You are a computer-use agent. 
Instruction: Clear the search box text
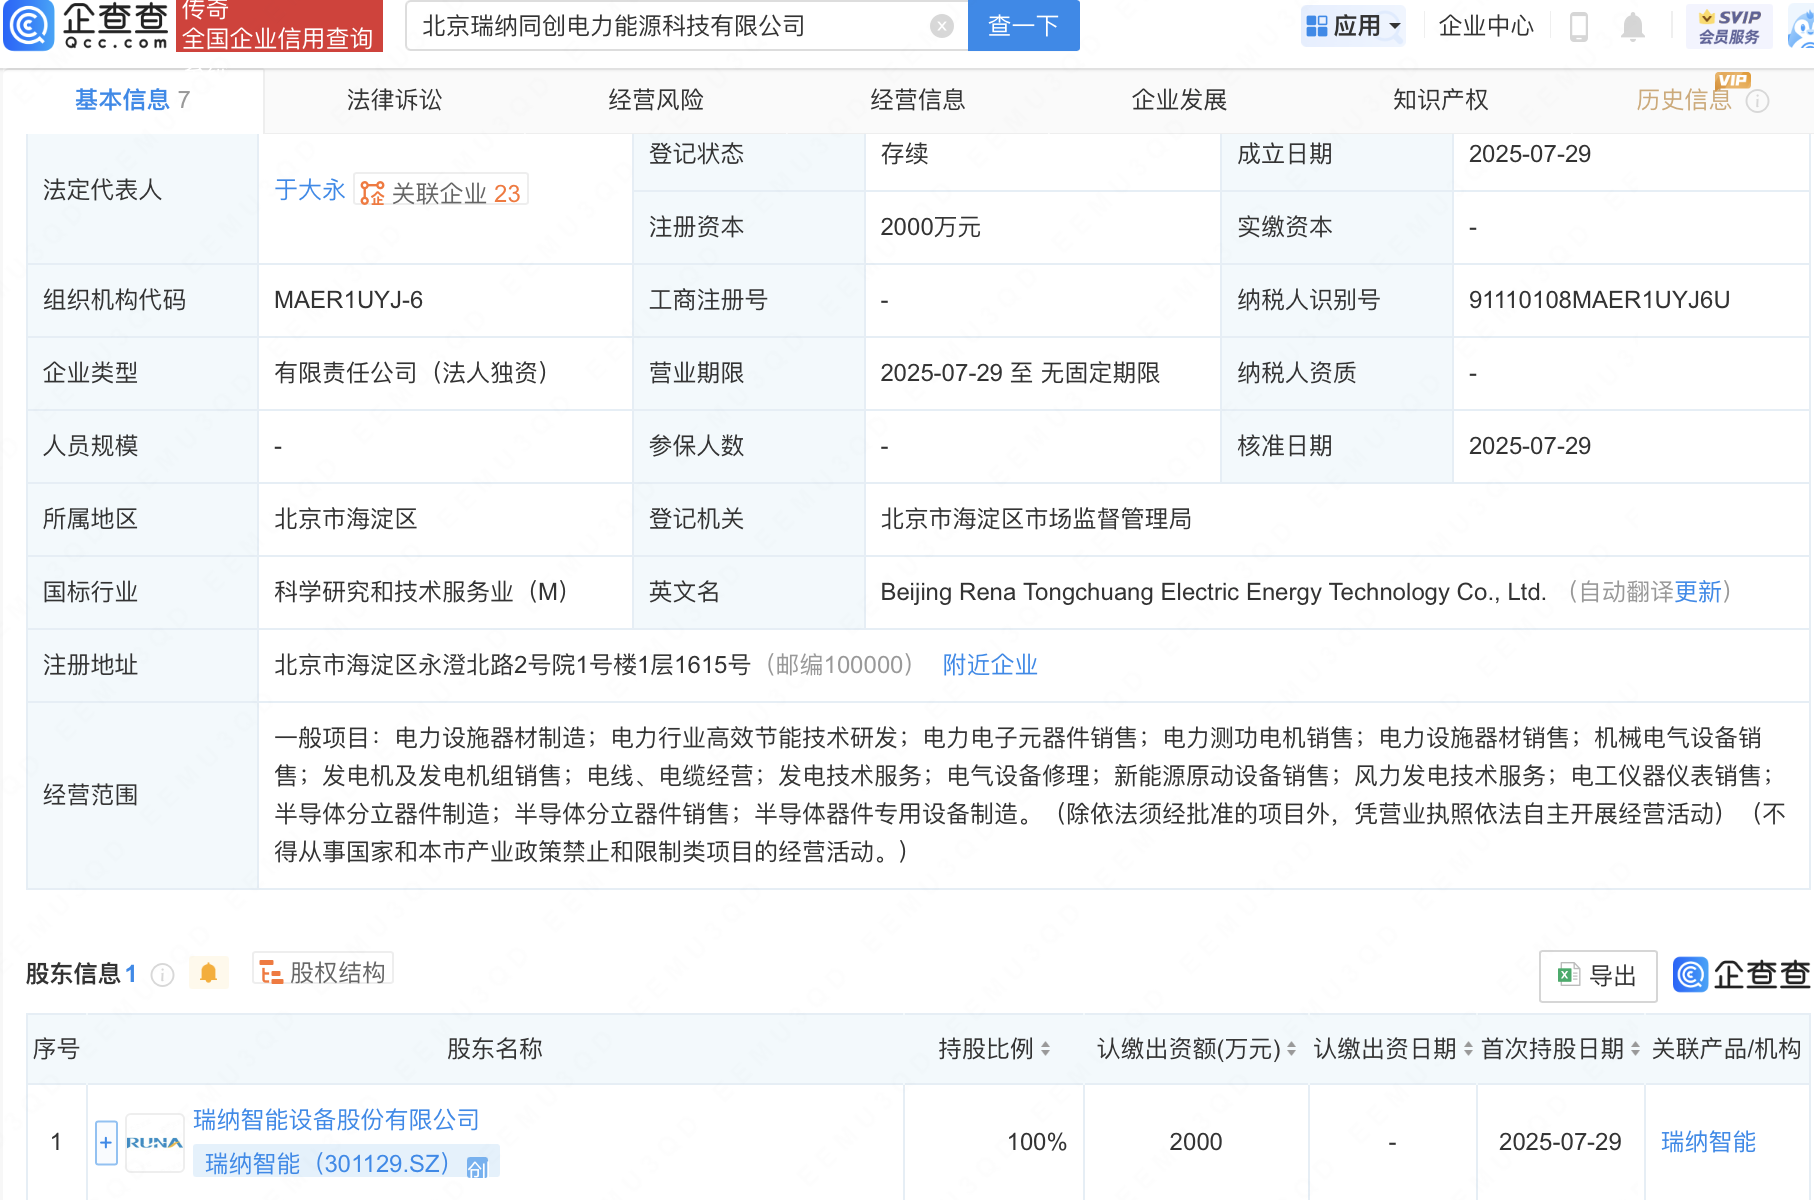(x=941, y=26)
